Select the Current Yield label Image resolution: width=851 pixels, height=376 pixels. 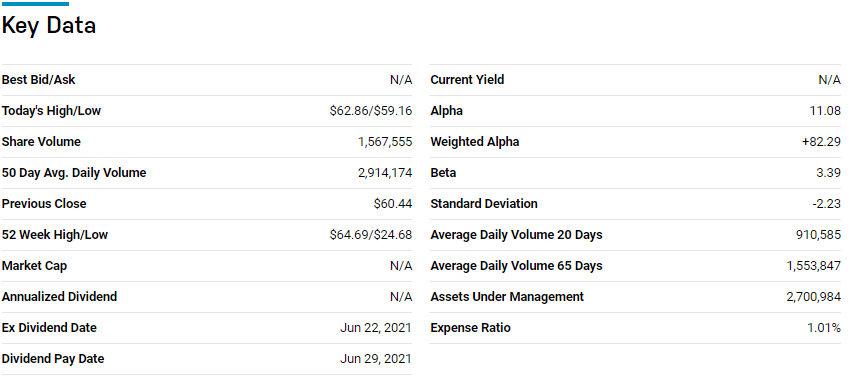tap(467, 80)
